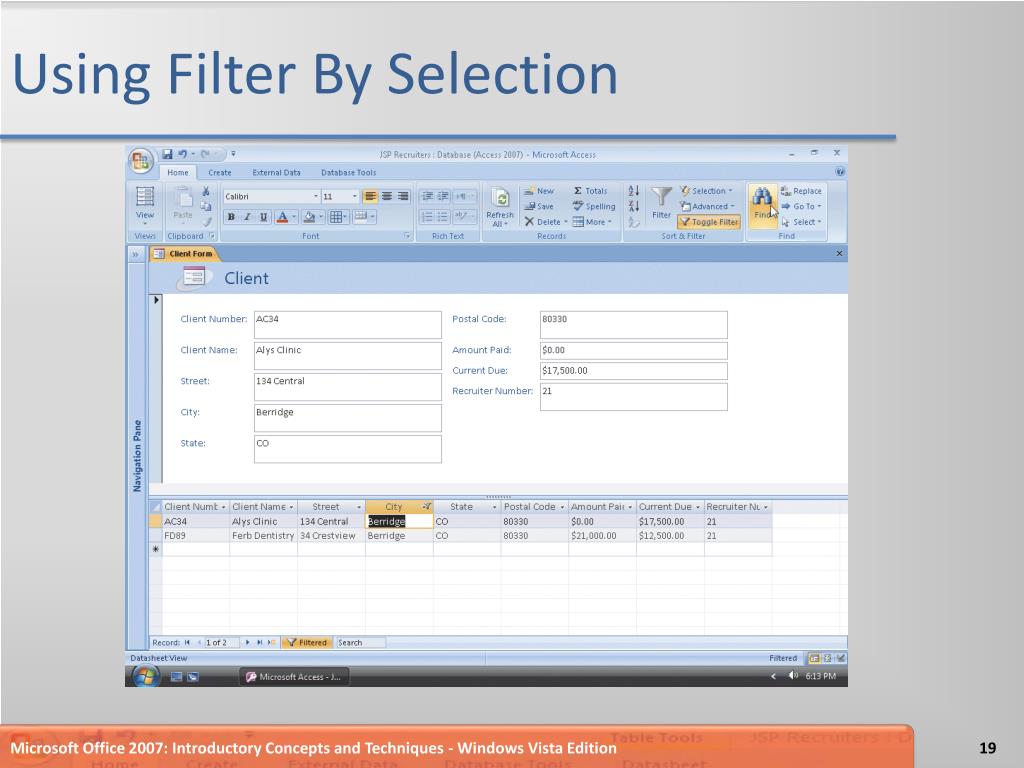Open the font size 11 dropdown
This screenshot has height=768, width=1024.
pos(355,196)
